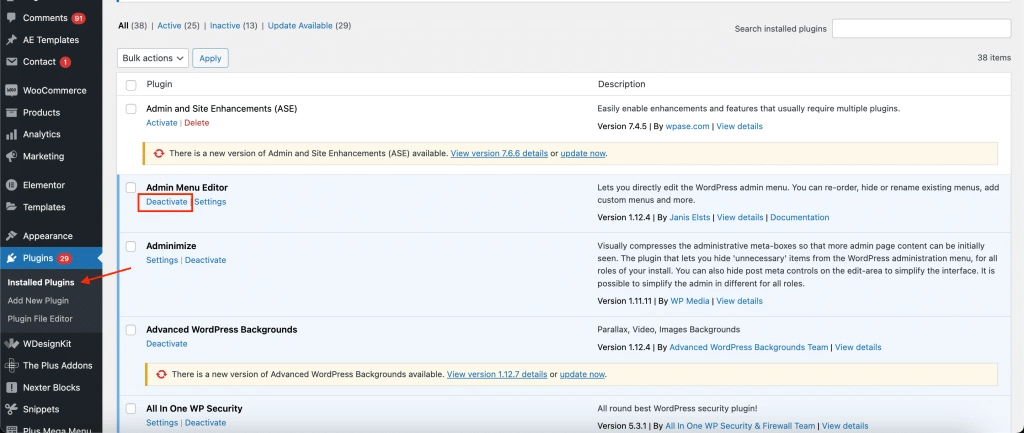Click the Apply button
The image size is (1024, 433).
210,58
